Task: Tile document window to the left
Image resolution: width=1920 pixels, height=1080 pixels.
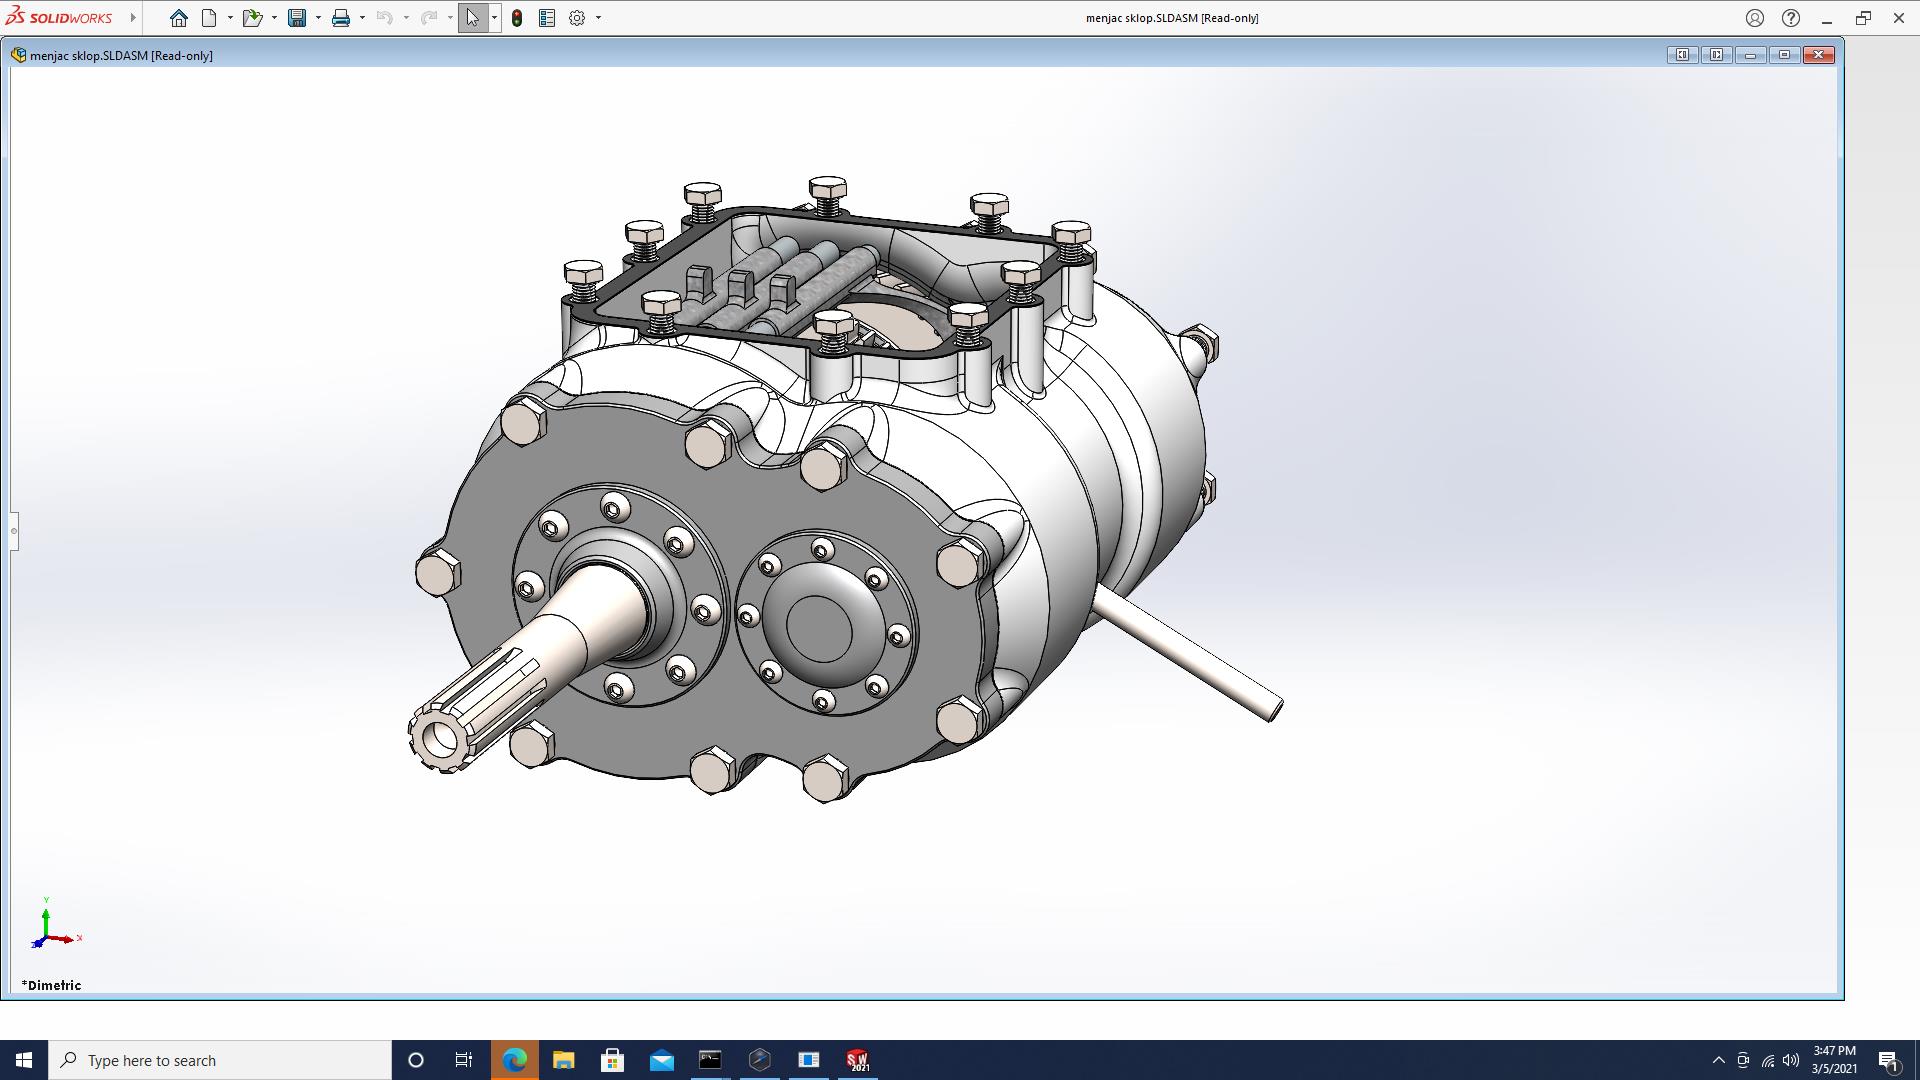Action: click(x=1683, y=55)
